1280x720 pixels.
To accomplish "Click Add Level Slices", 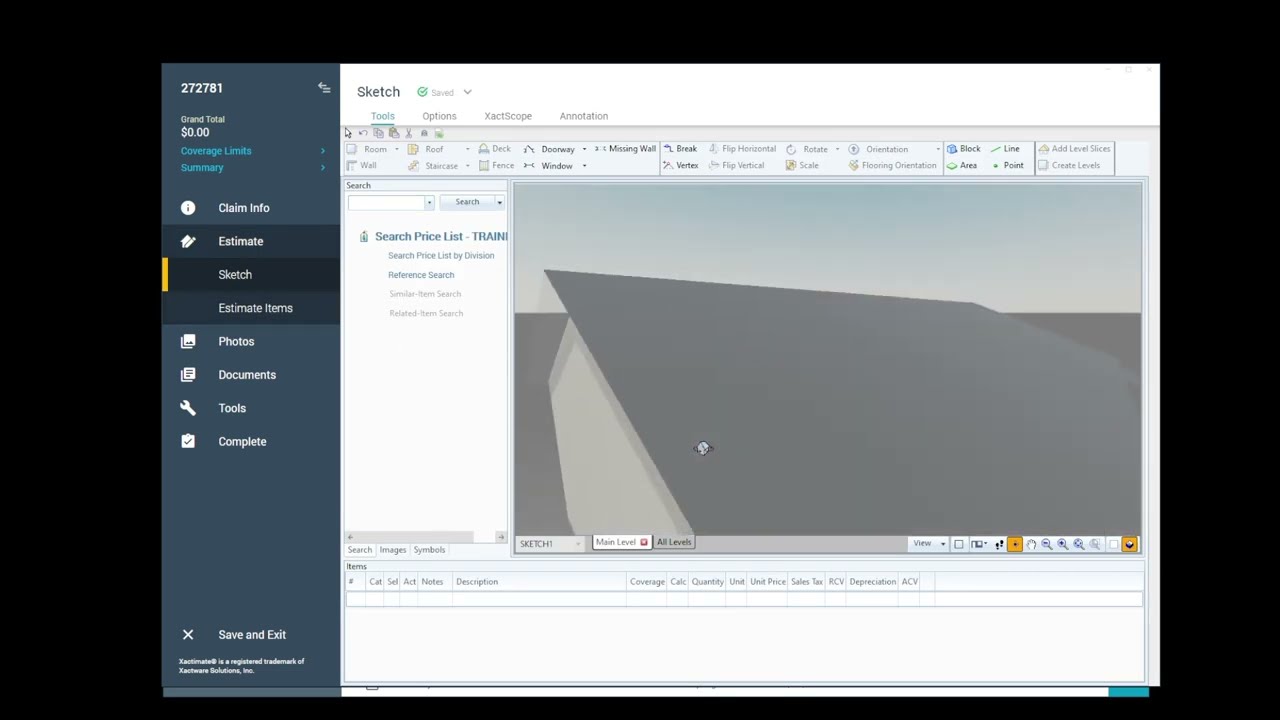I will coord(1074,149).
